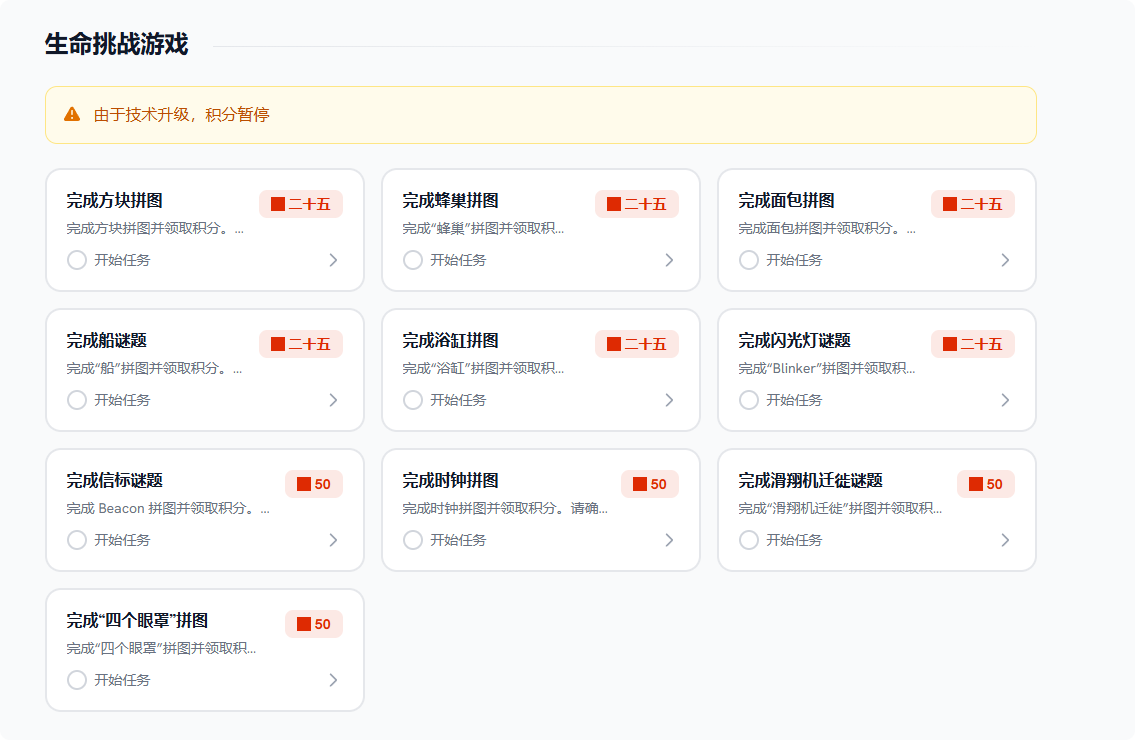
Task: Toggle the circle for 完成方块拼图 task
Action: point(77,260)
